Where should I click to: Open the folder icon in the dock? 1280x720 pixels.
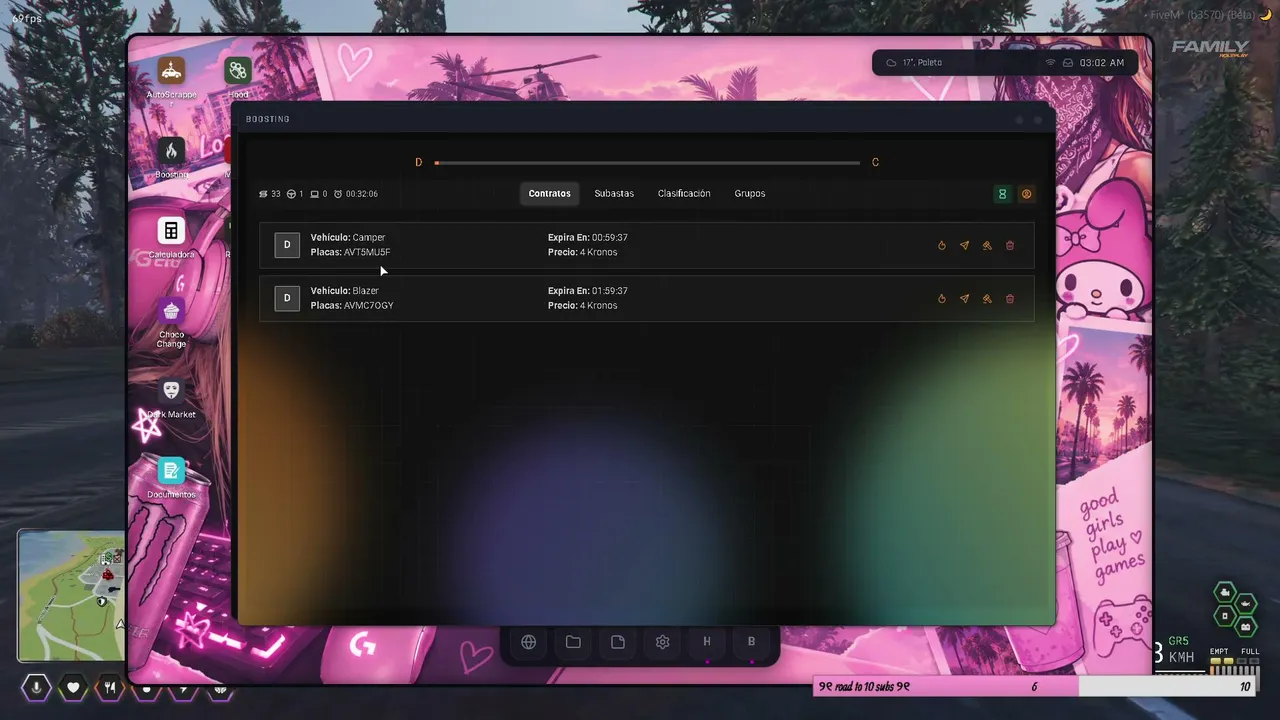pyautogui.click(x=573, y=642)
